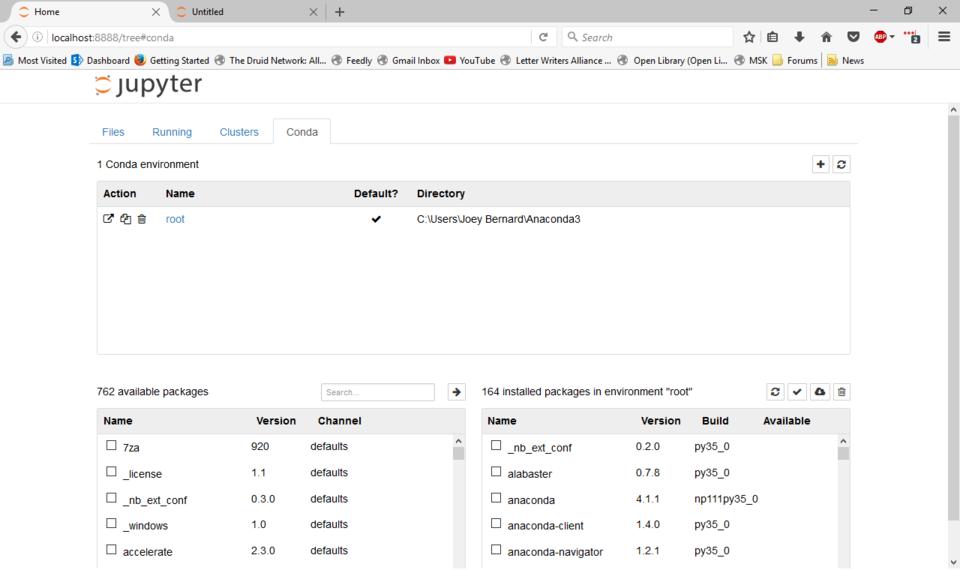This screenshot has height=570, width=960.
Task: Click the root environment name link
Action: coord(175,219)
